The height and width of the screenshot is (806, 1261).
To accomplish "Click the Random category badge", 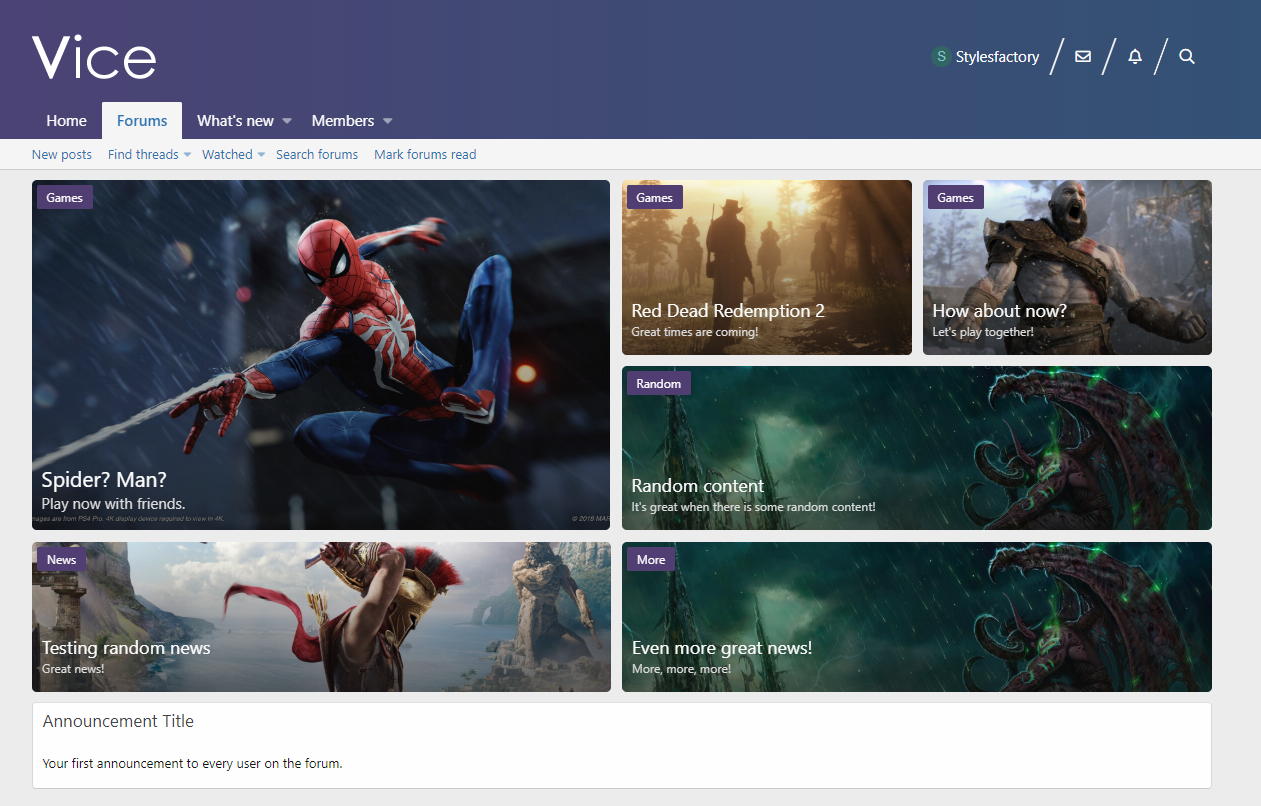I will tap(658, 384).
